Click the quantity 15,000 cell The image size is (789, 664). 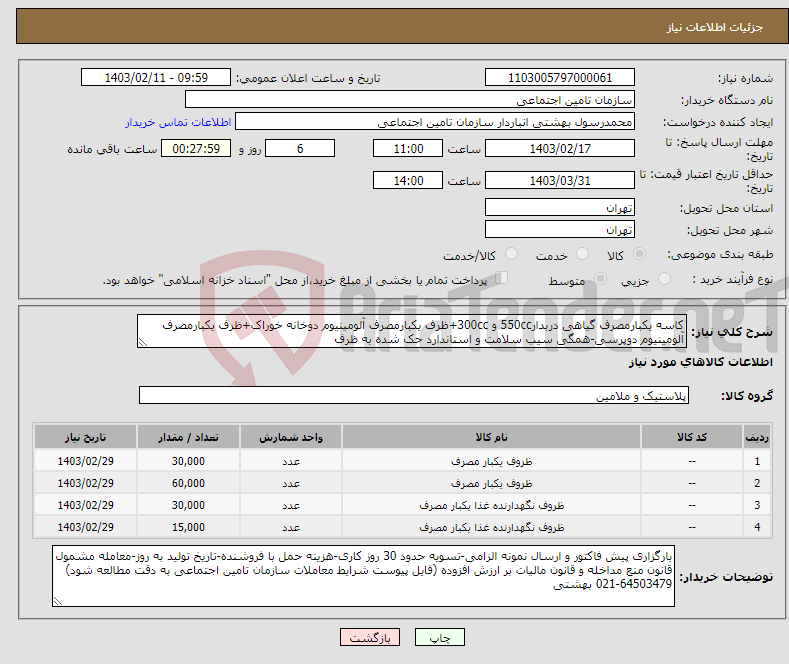(188, 527)
